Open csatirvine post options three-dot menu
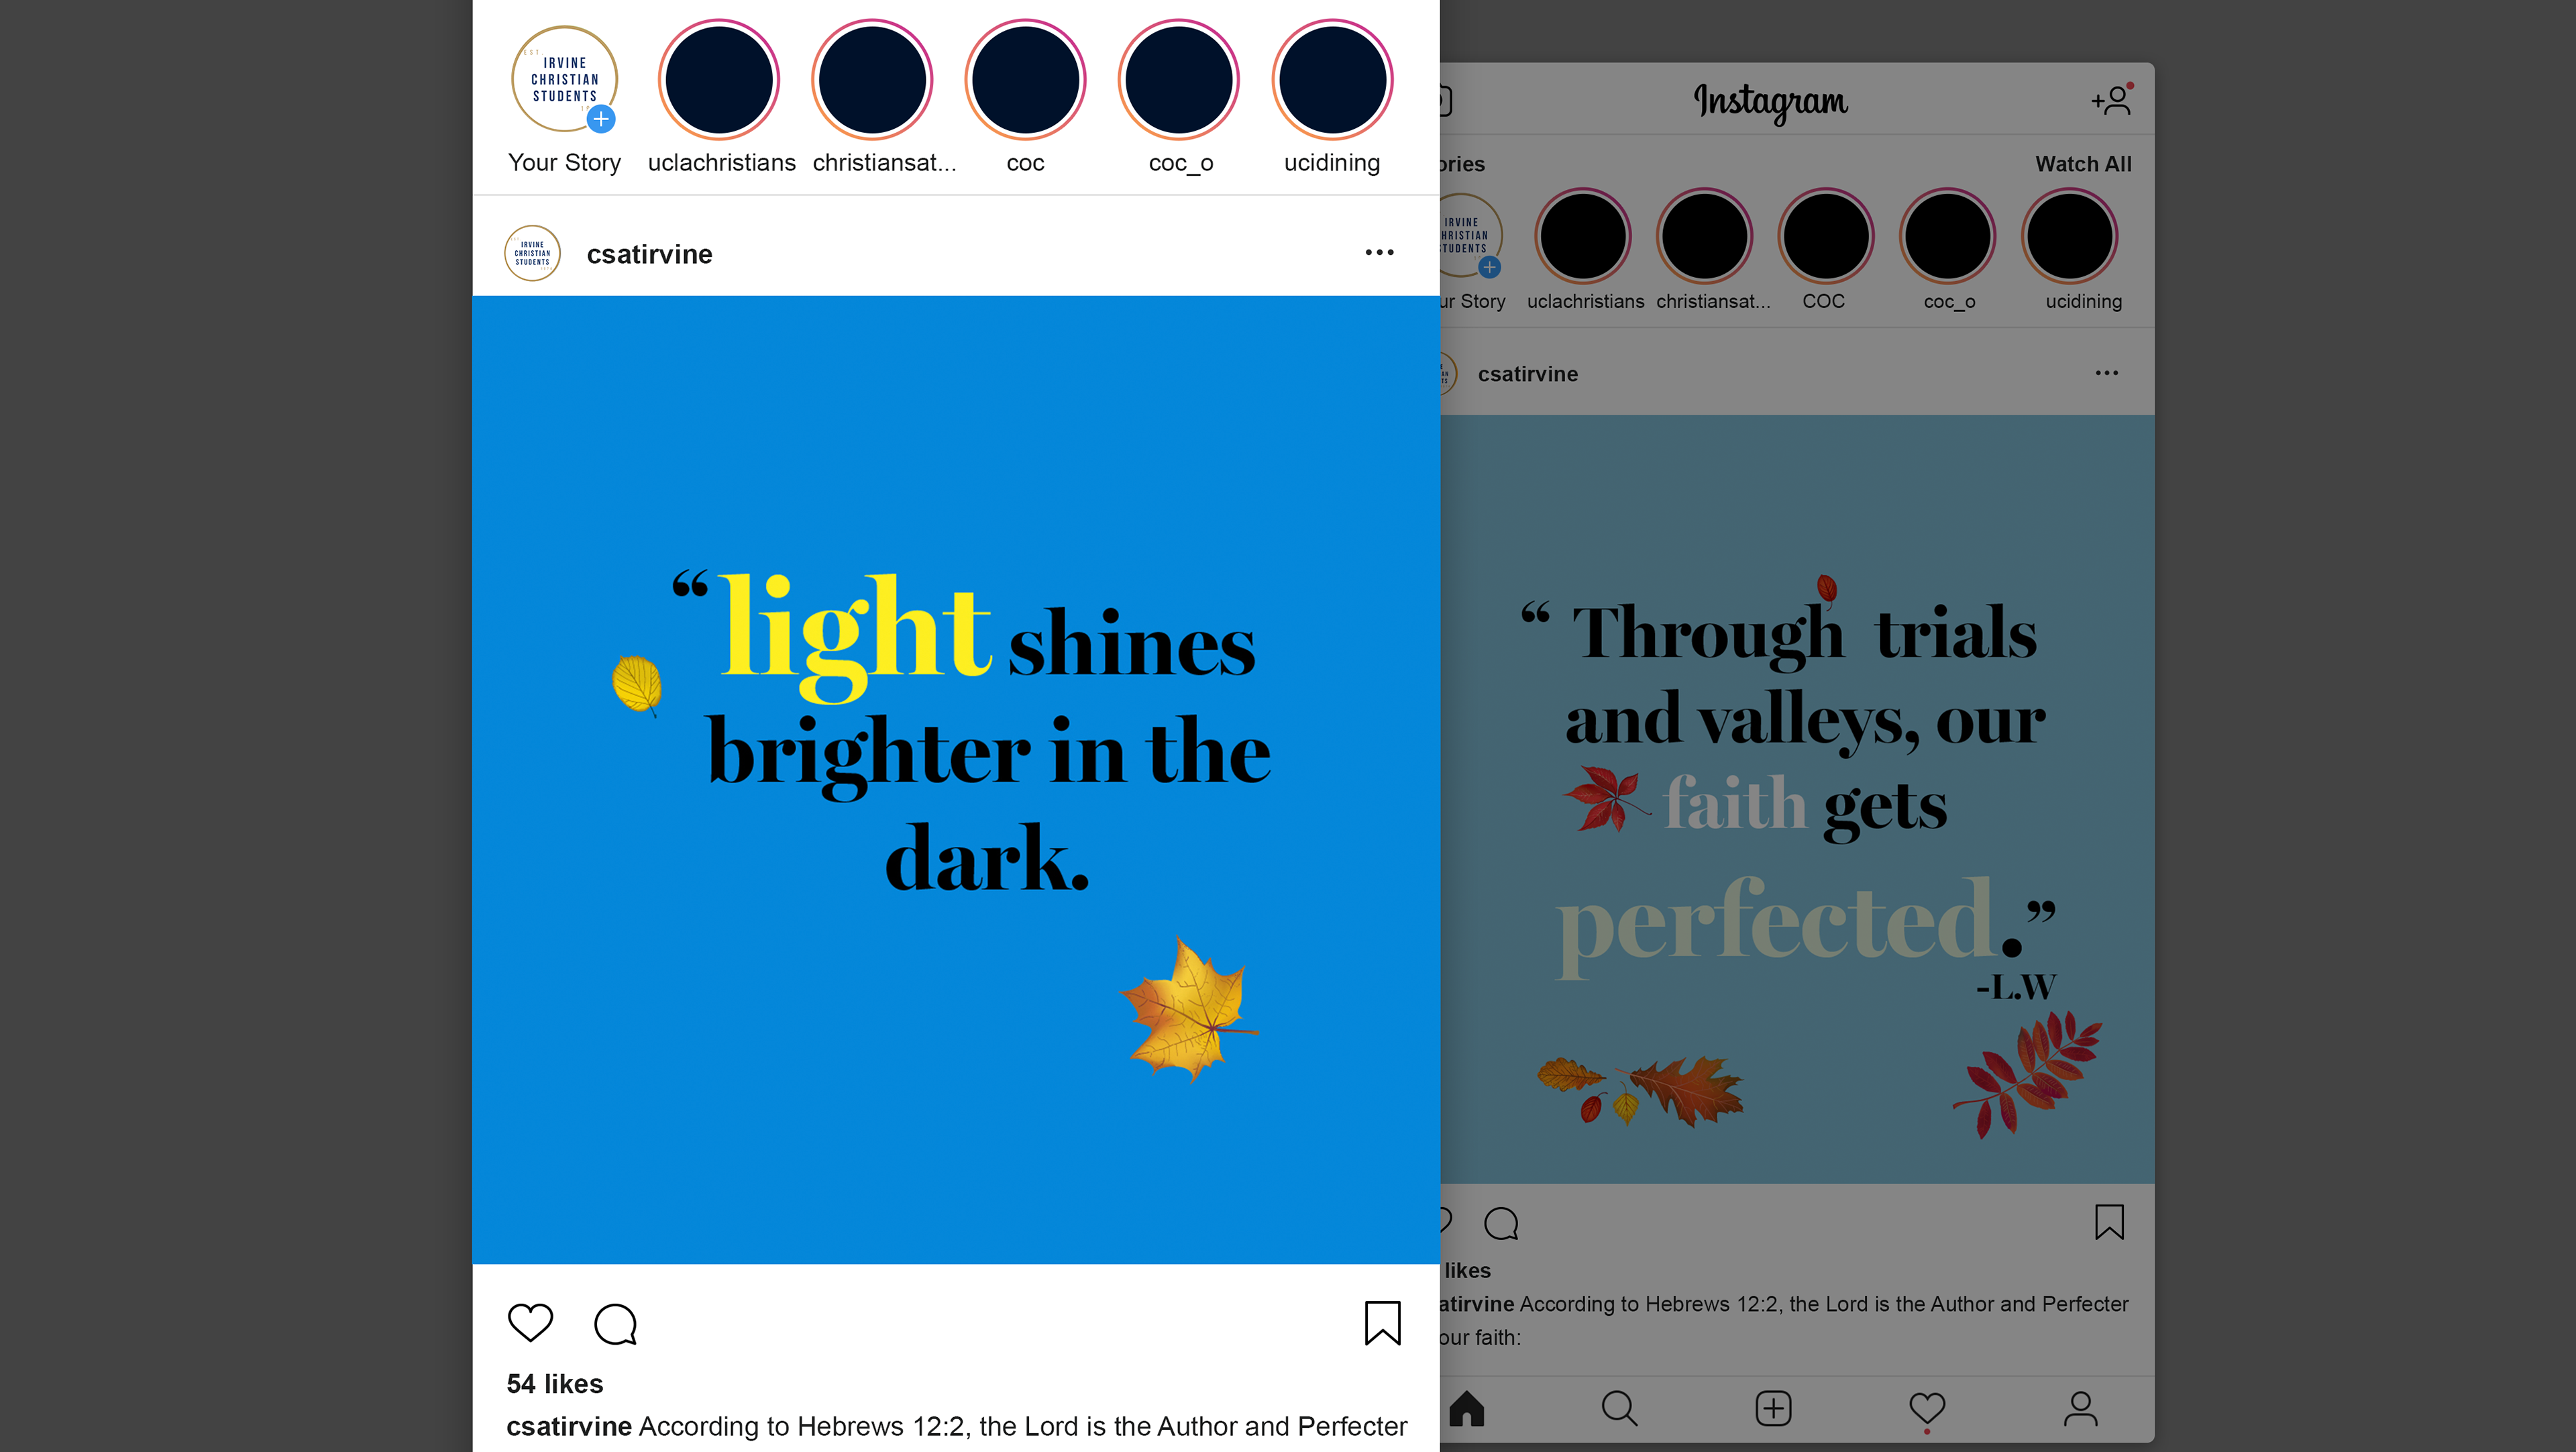 click(x=1380, y=253)
